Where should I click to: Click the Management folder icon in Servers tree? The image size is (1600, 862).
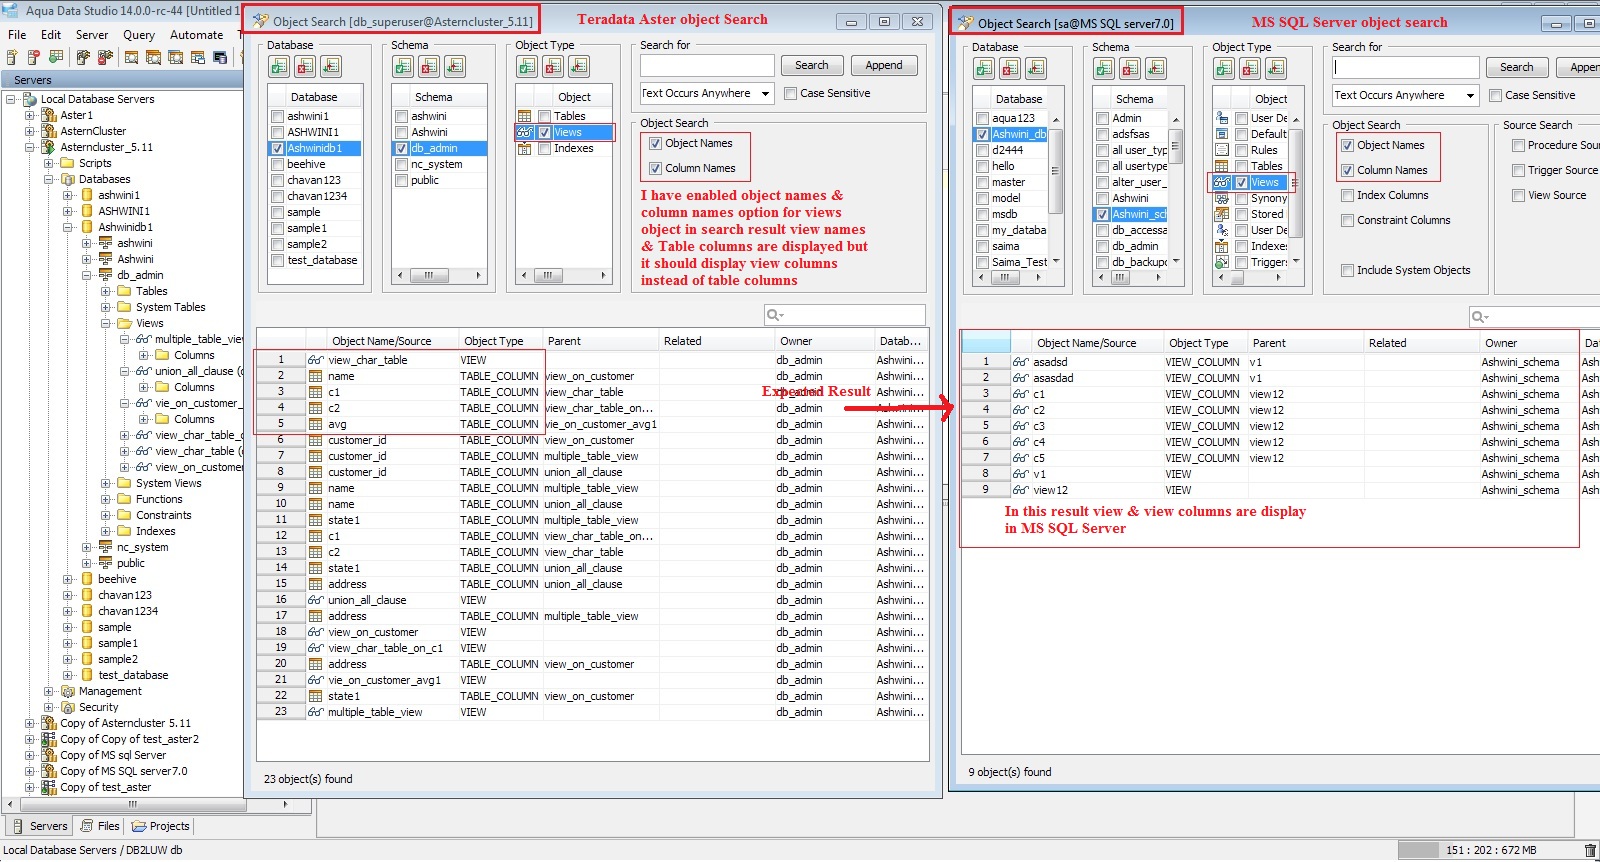(68, 691)
